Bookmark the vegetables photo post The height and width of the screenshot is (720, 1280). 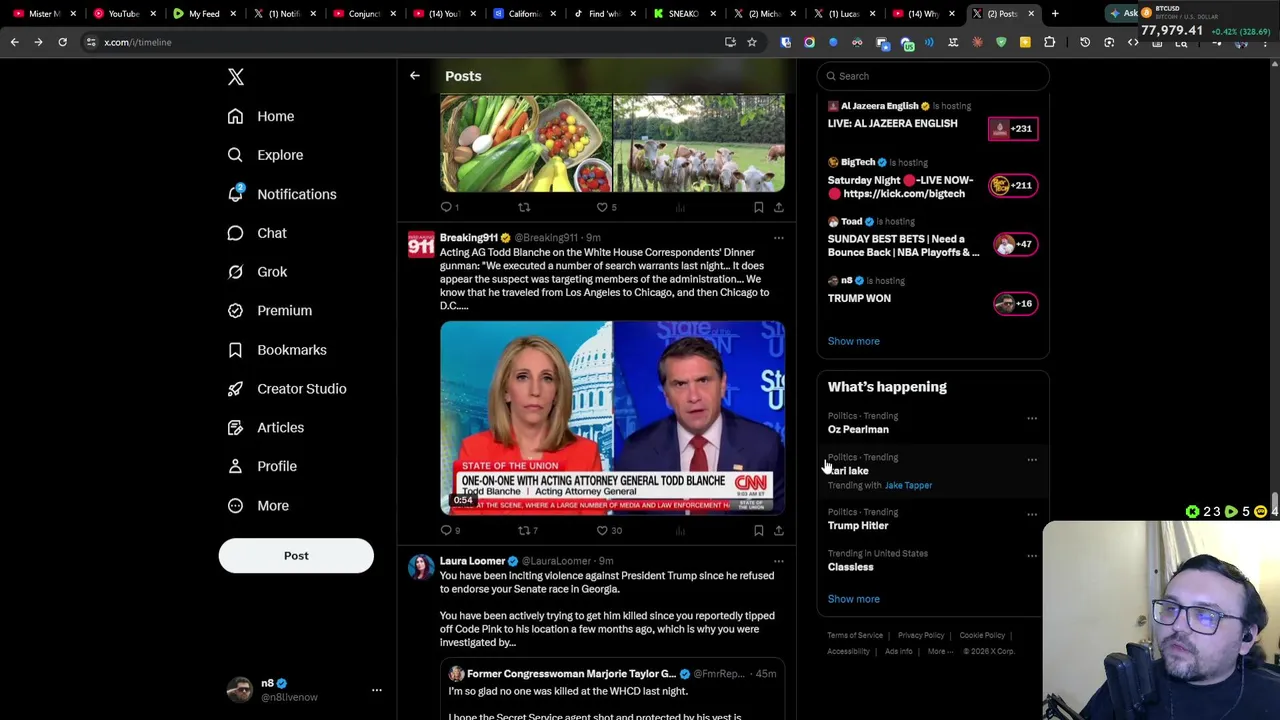click(x=759, y=207)
